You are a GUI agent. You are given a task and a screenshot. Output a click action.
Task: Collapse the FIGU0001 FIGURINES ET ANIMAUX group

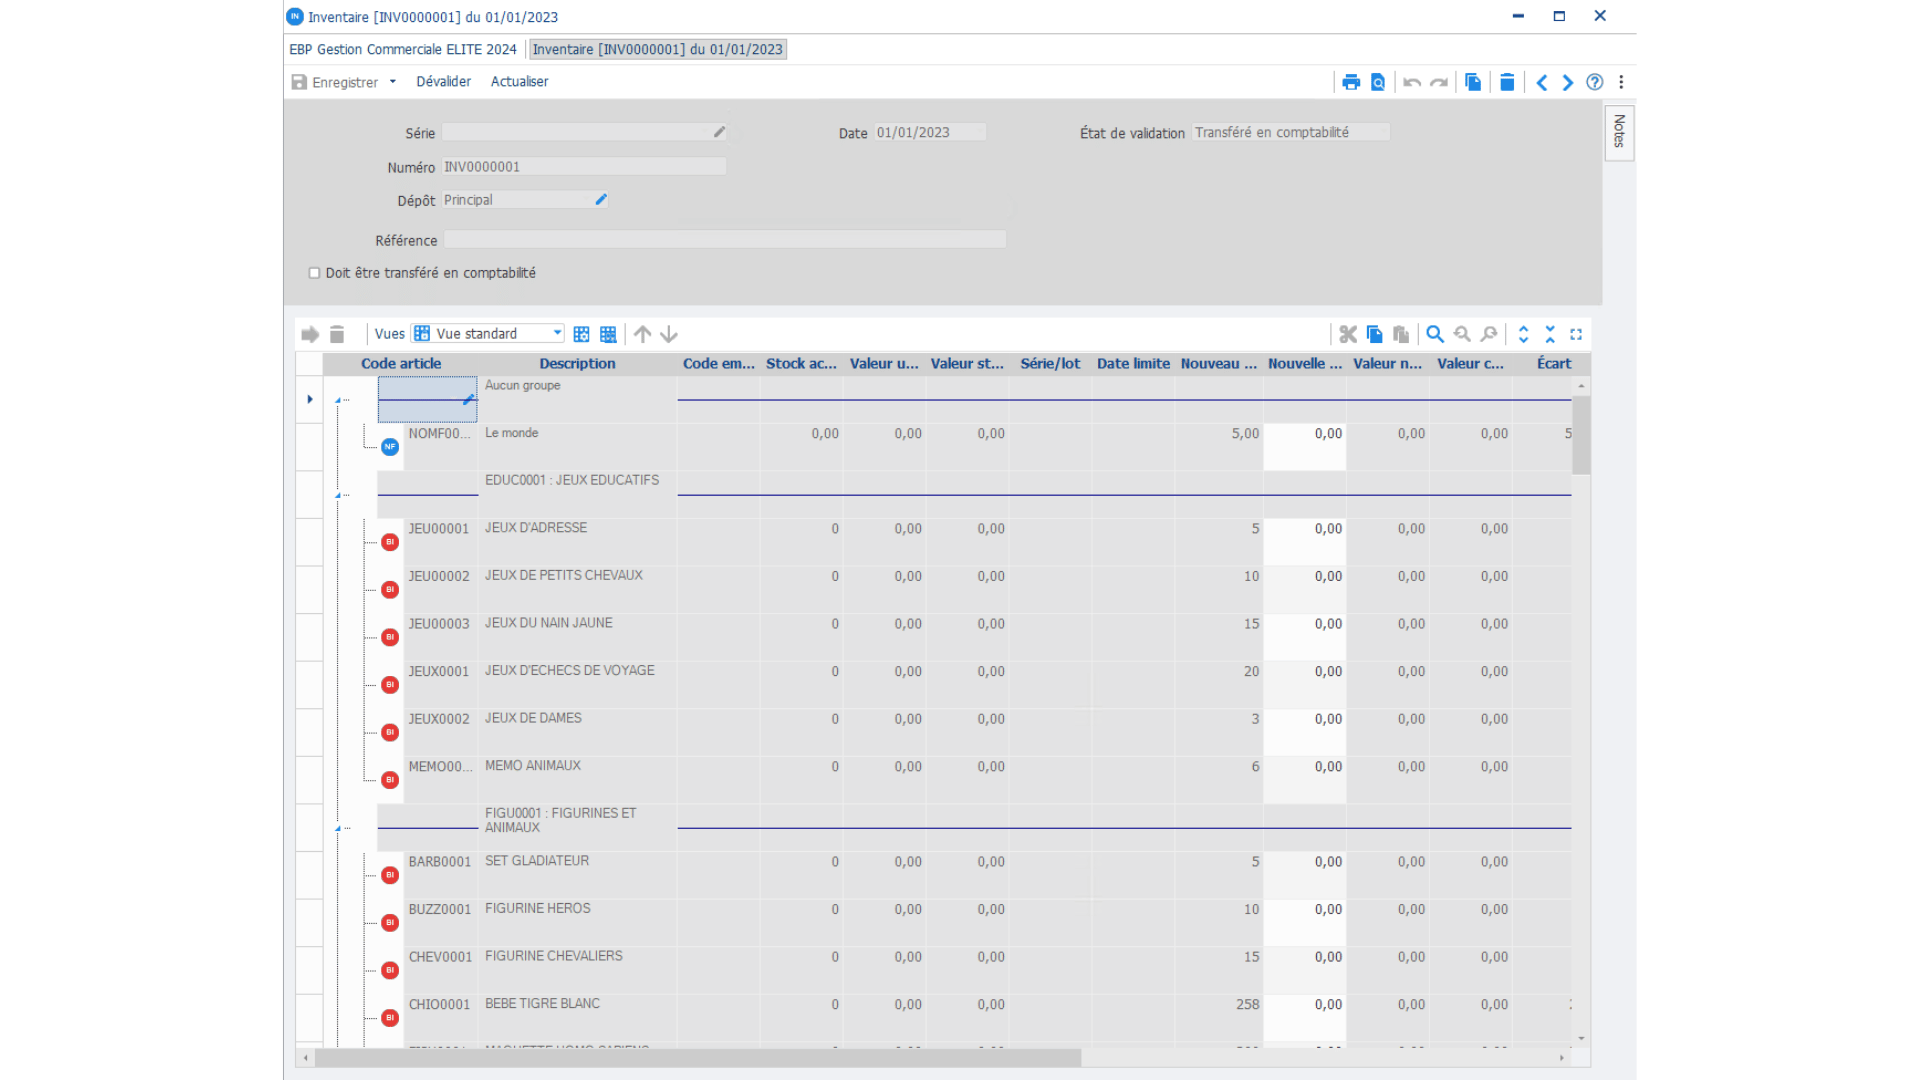coord(338,828)
